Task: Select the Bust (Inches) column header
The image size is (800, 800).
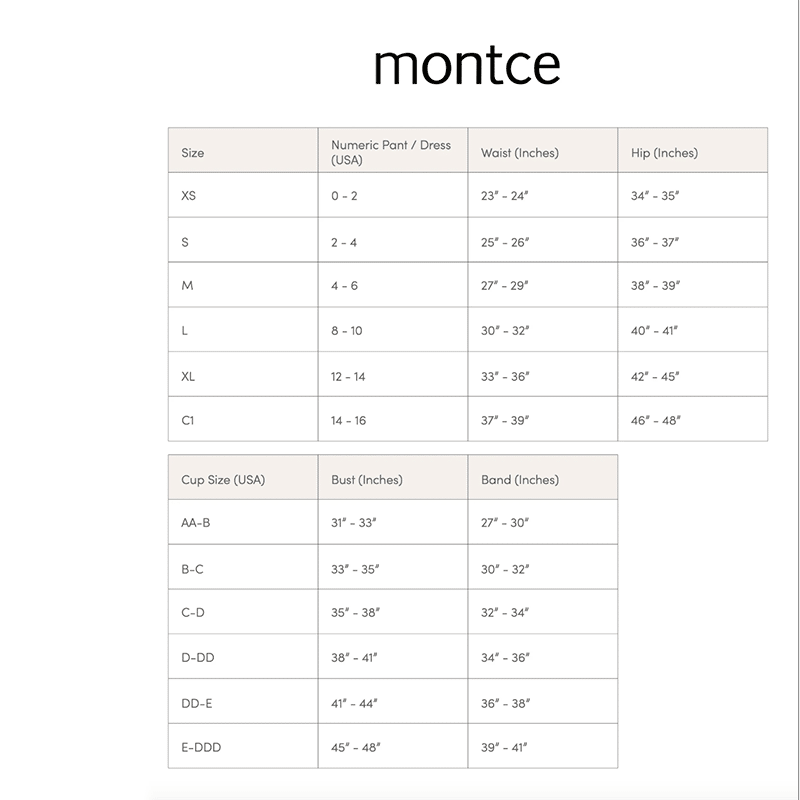Action: point(367,480)
